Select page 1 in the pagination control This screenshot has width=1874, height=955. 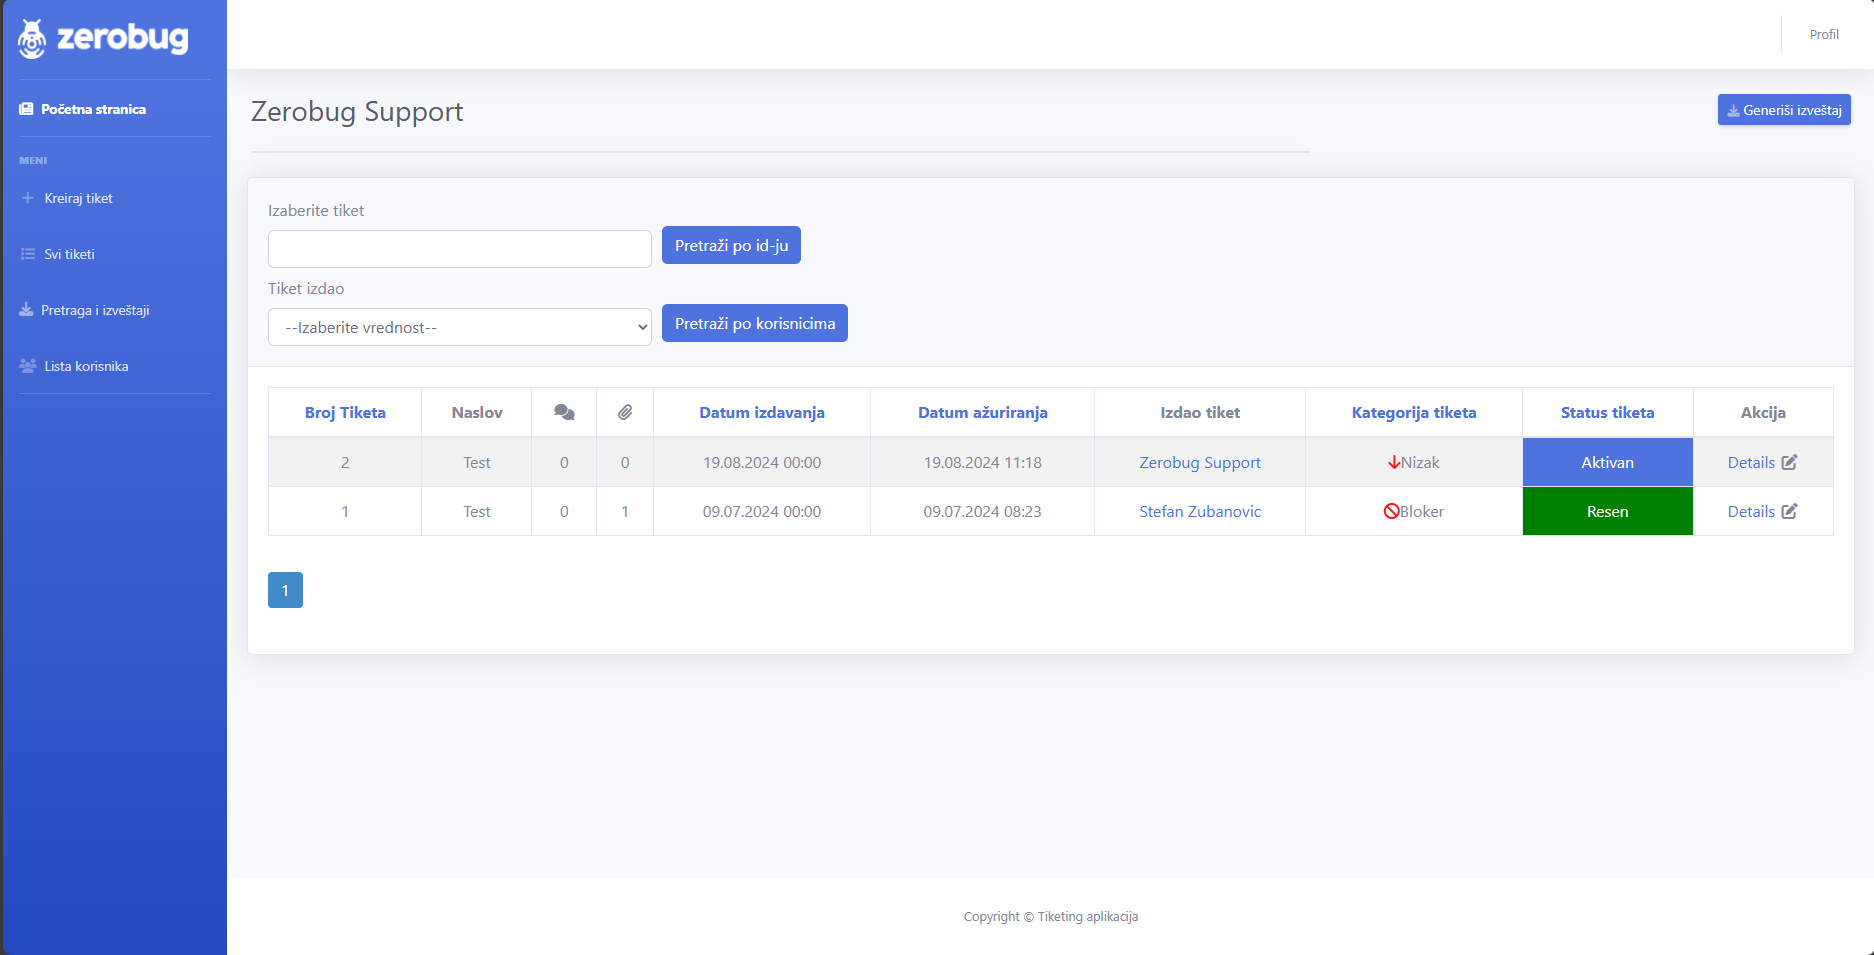285,590
